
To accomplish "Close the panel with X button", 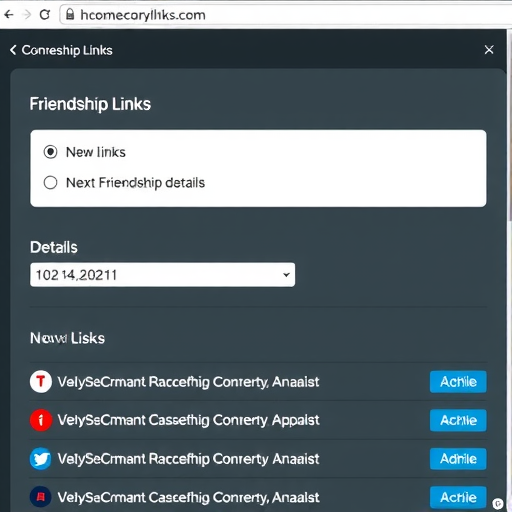I will 489,50.
